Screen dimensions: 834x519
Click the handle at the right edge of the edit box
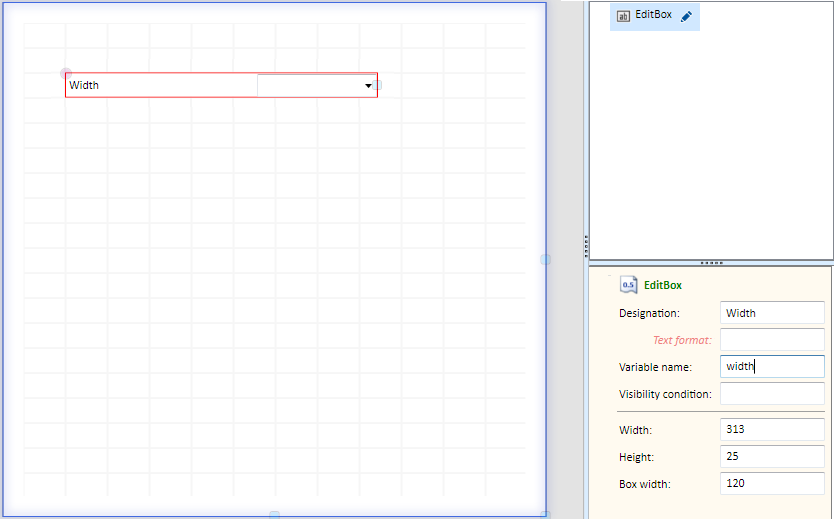click(377, 85)
